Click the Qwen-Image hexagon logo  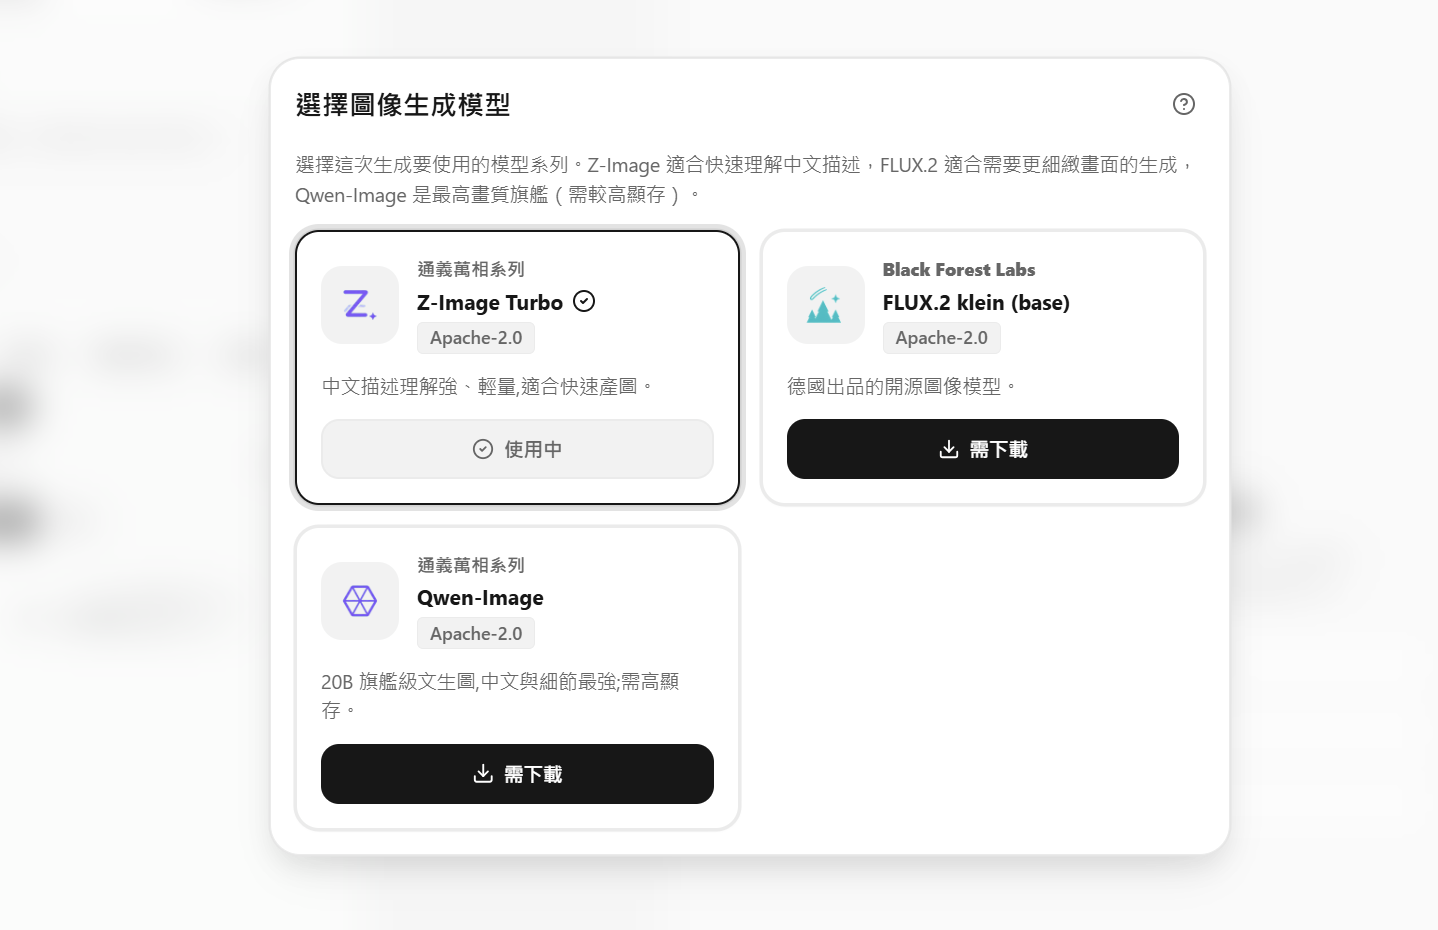click(360, 601)
